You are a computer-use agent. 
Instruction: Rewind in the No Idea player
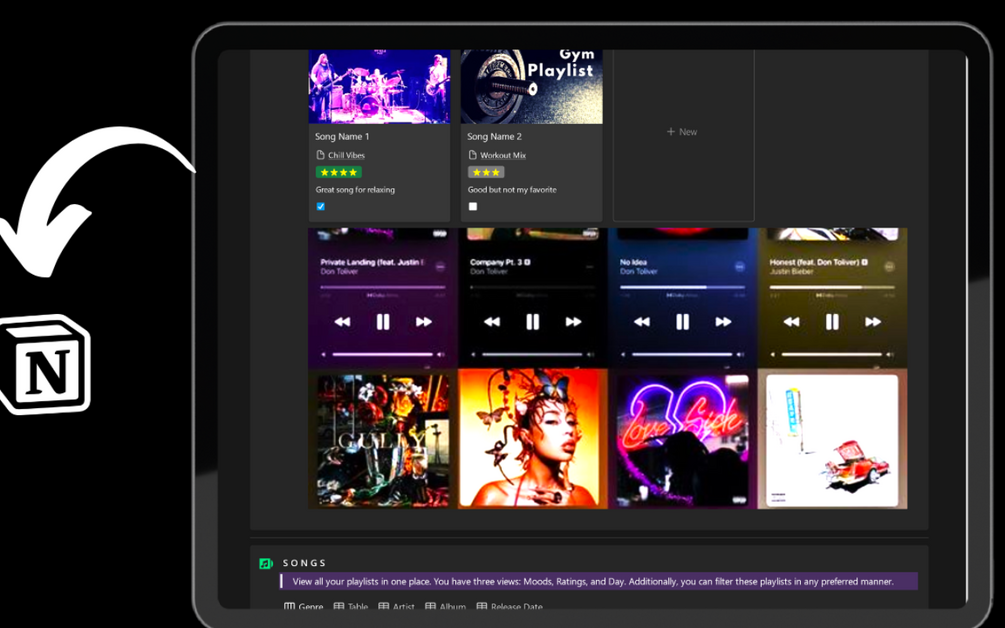[642, 322]
